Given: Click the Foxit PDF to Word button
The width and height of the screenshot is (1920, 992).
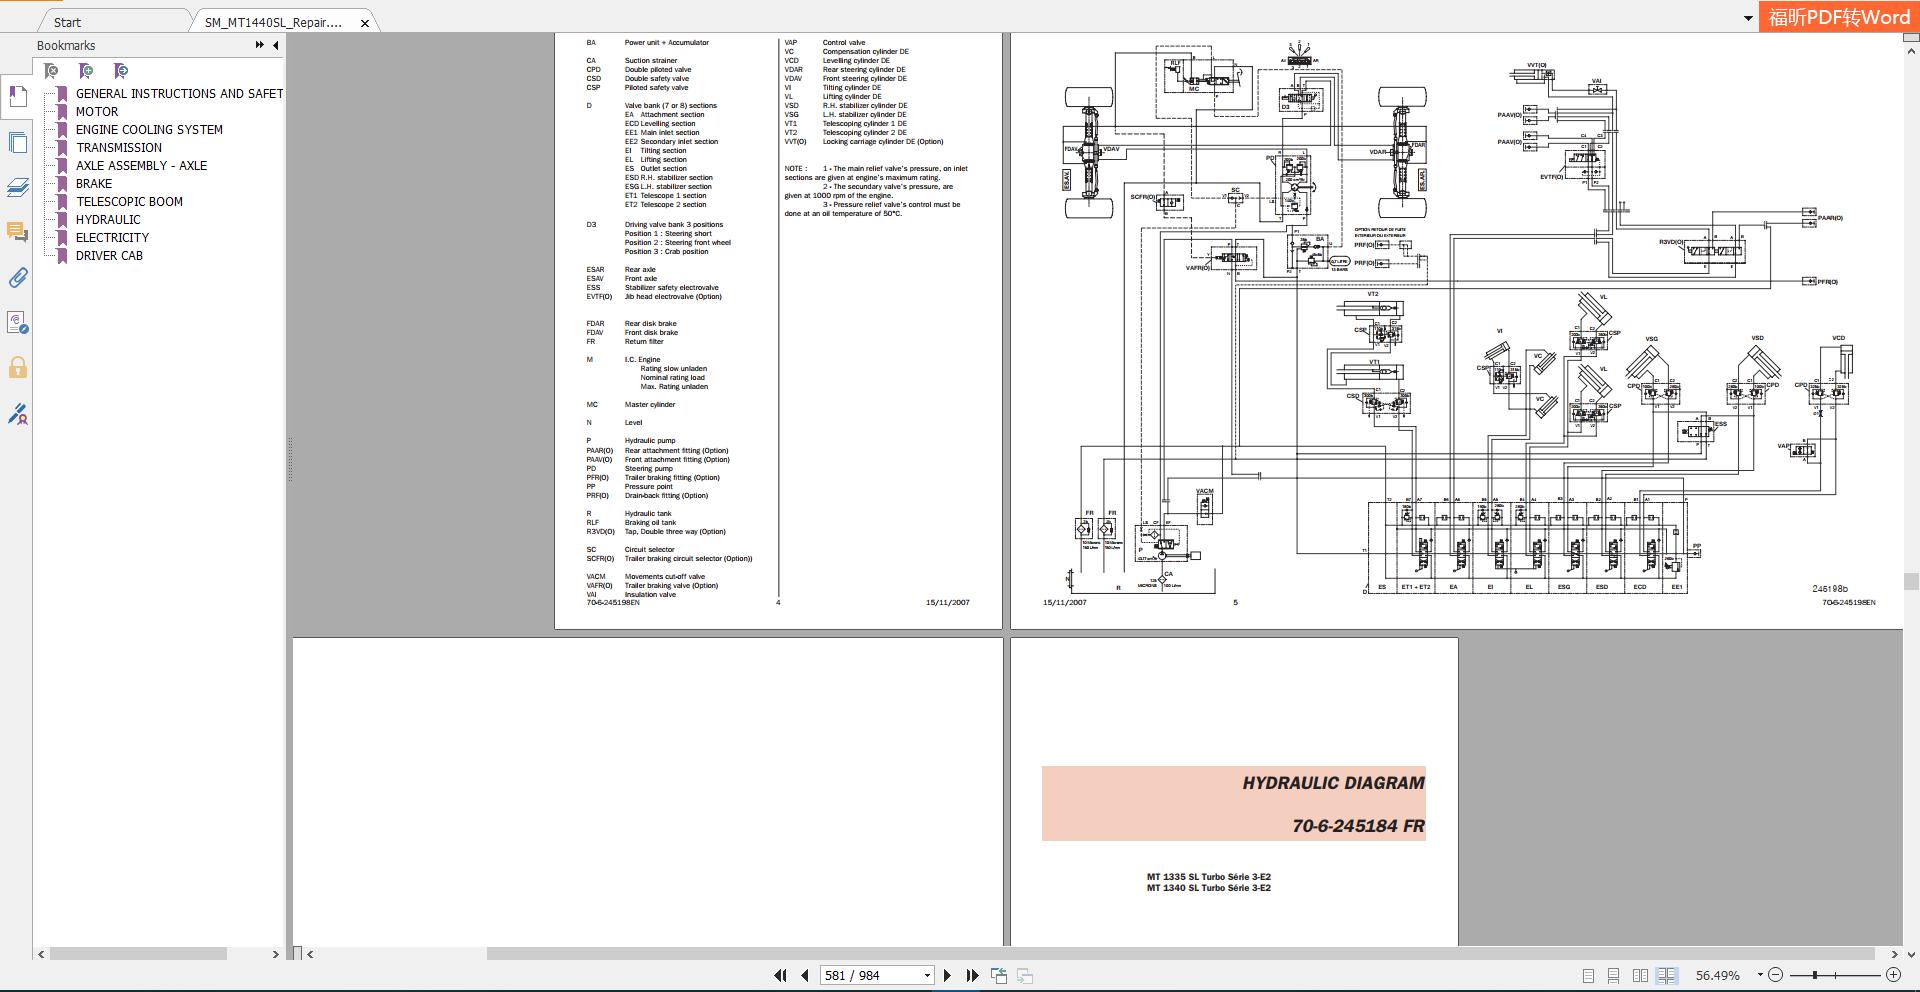Looking at the screenshot, I should point(1839,17).
